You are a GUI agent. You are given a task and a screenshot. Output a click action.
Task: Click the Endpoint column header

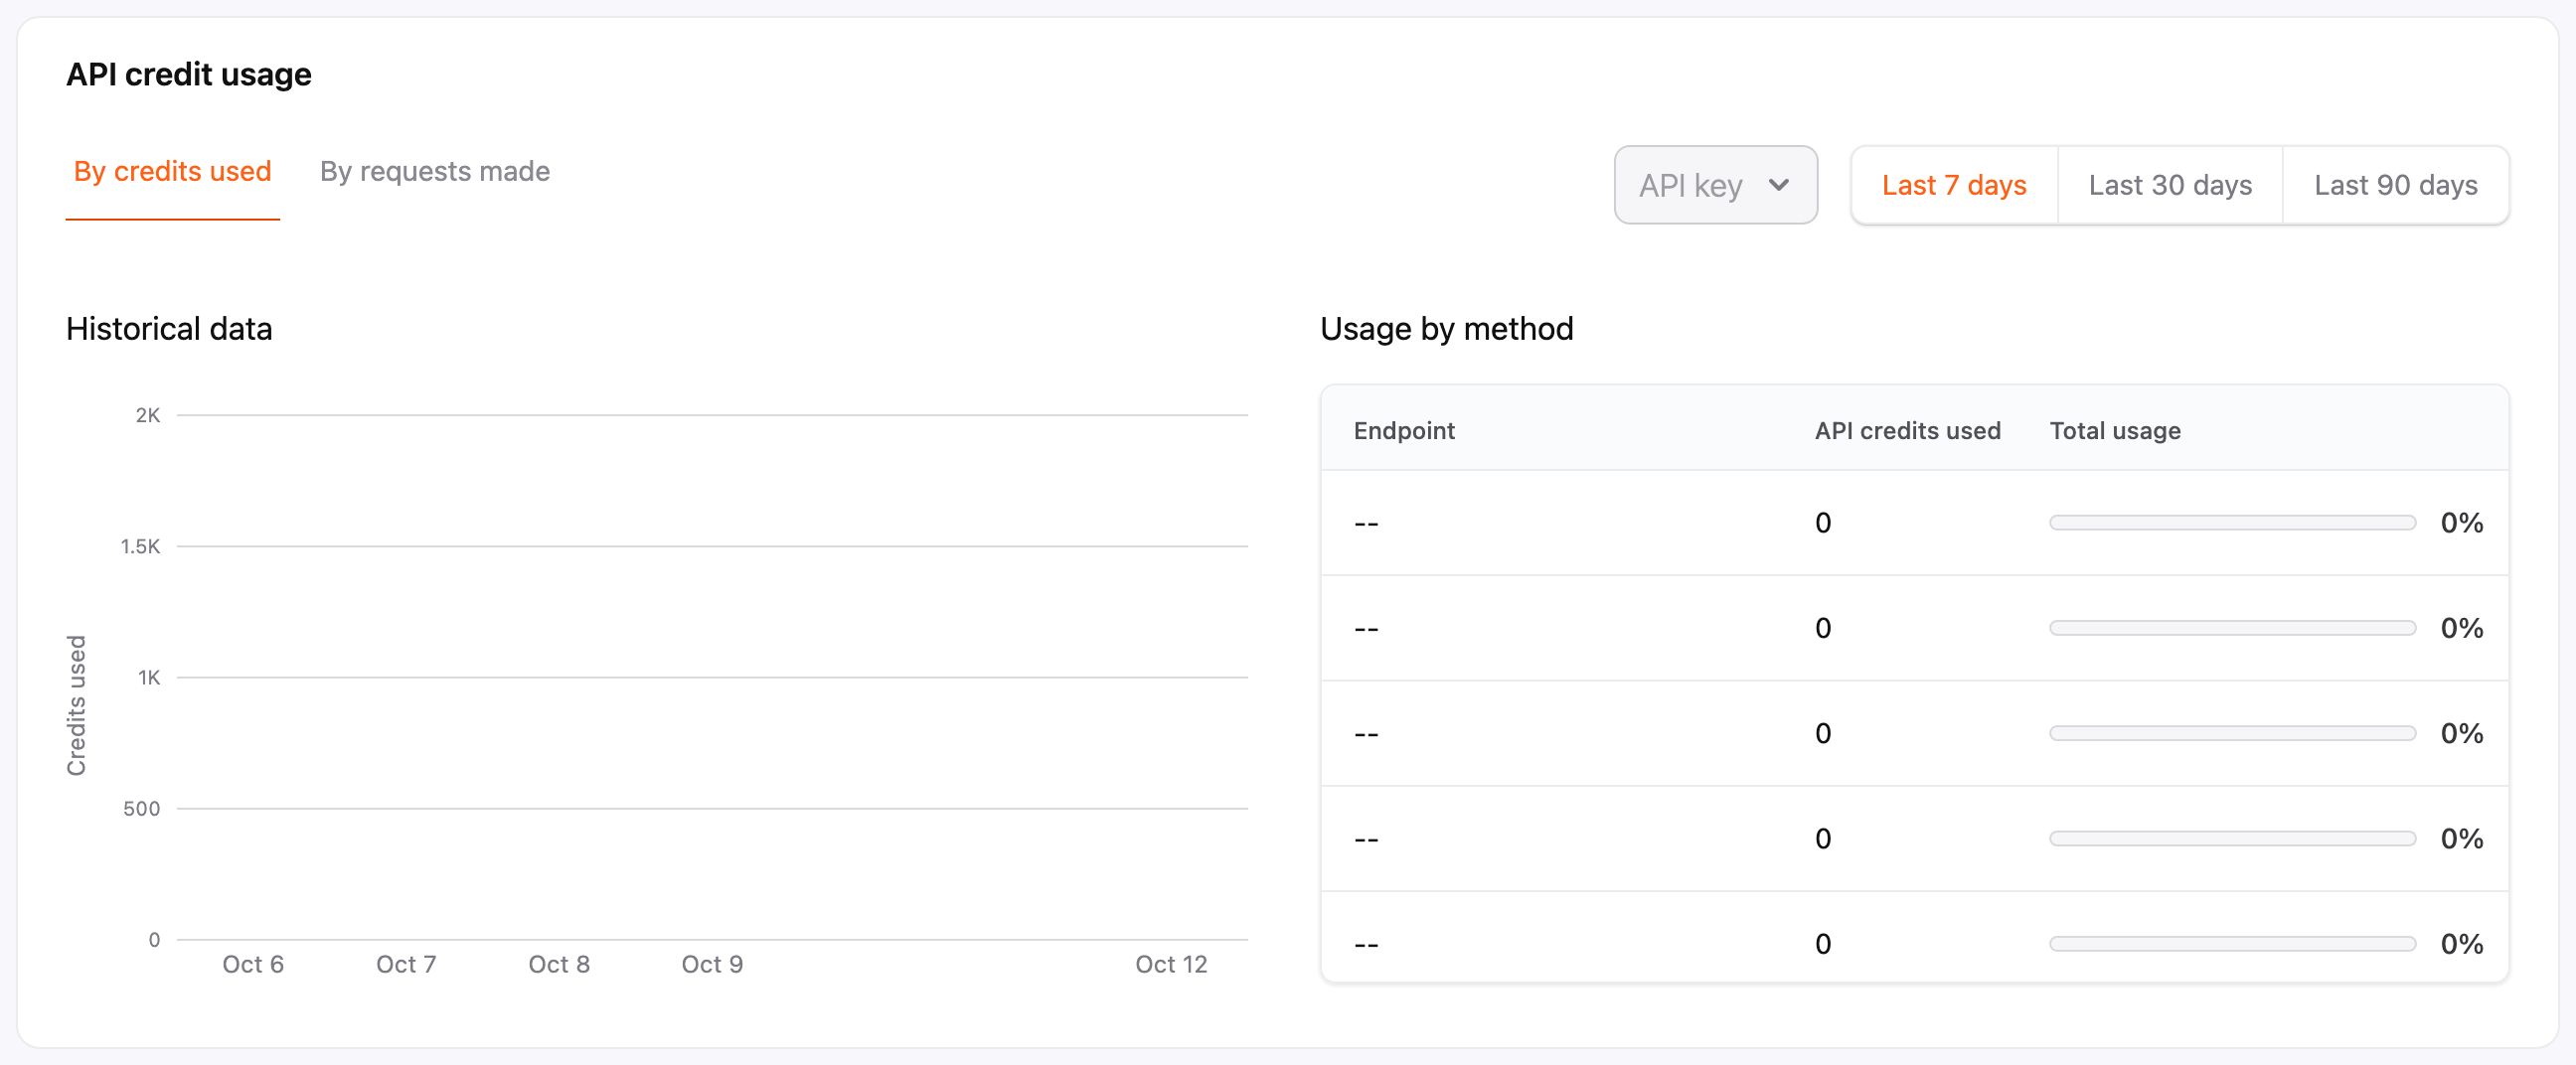(1404, 431)
